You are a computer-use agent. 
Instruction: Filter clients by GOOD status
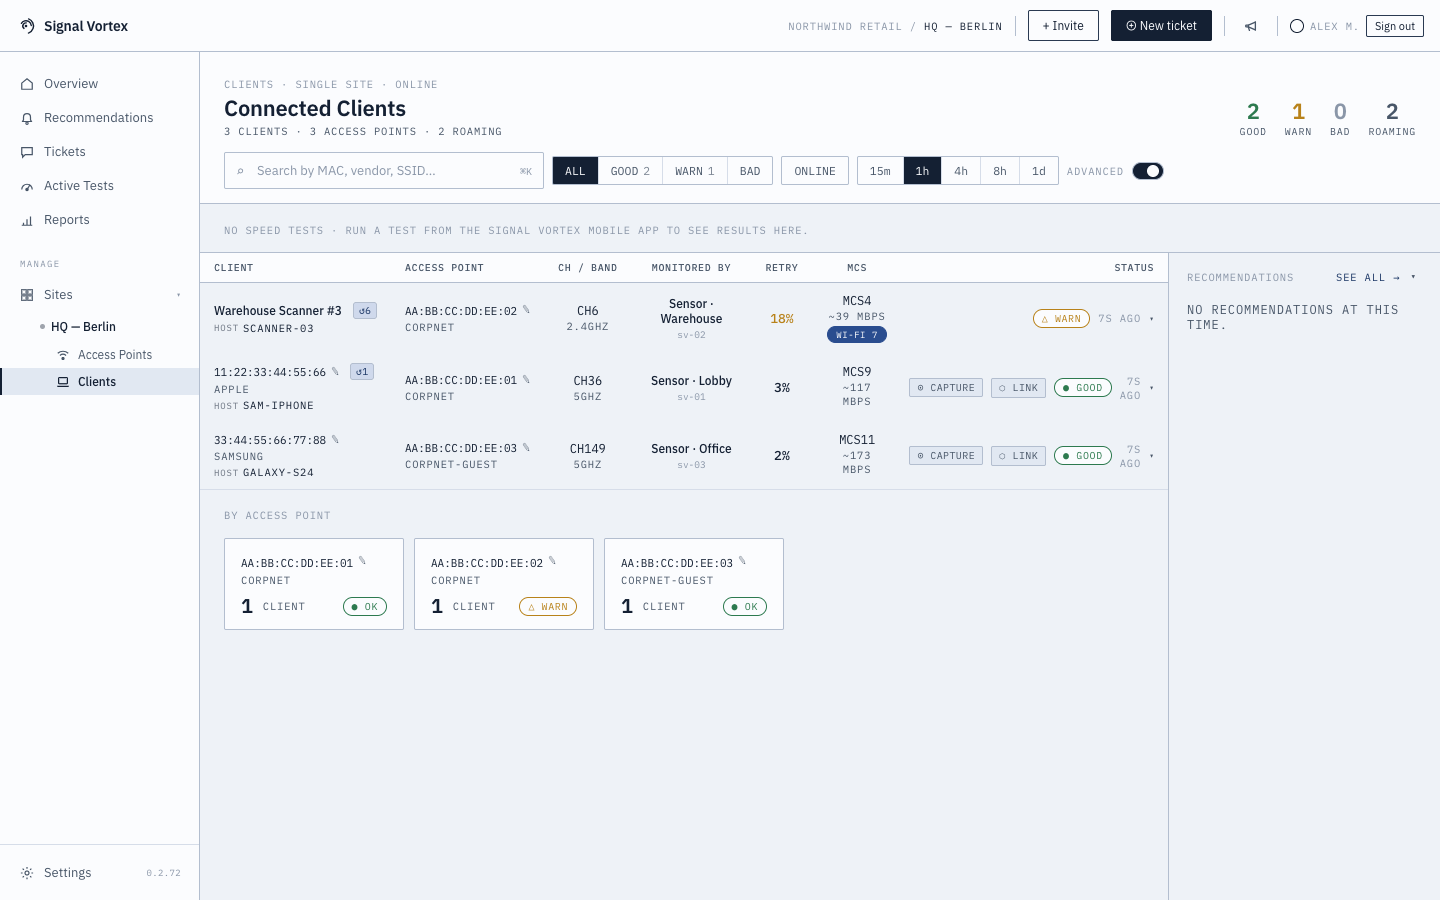[x=630, y=171]
